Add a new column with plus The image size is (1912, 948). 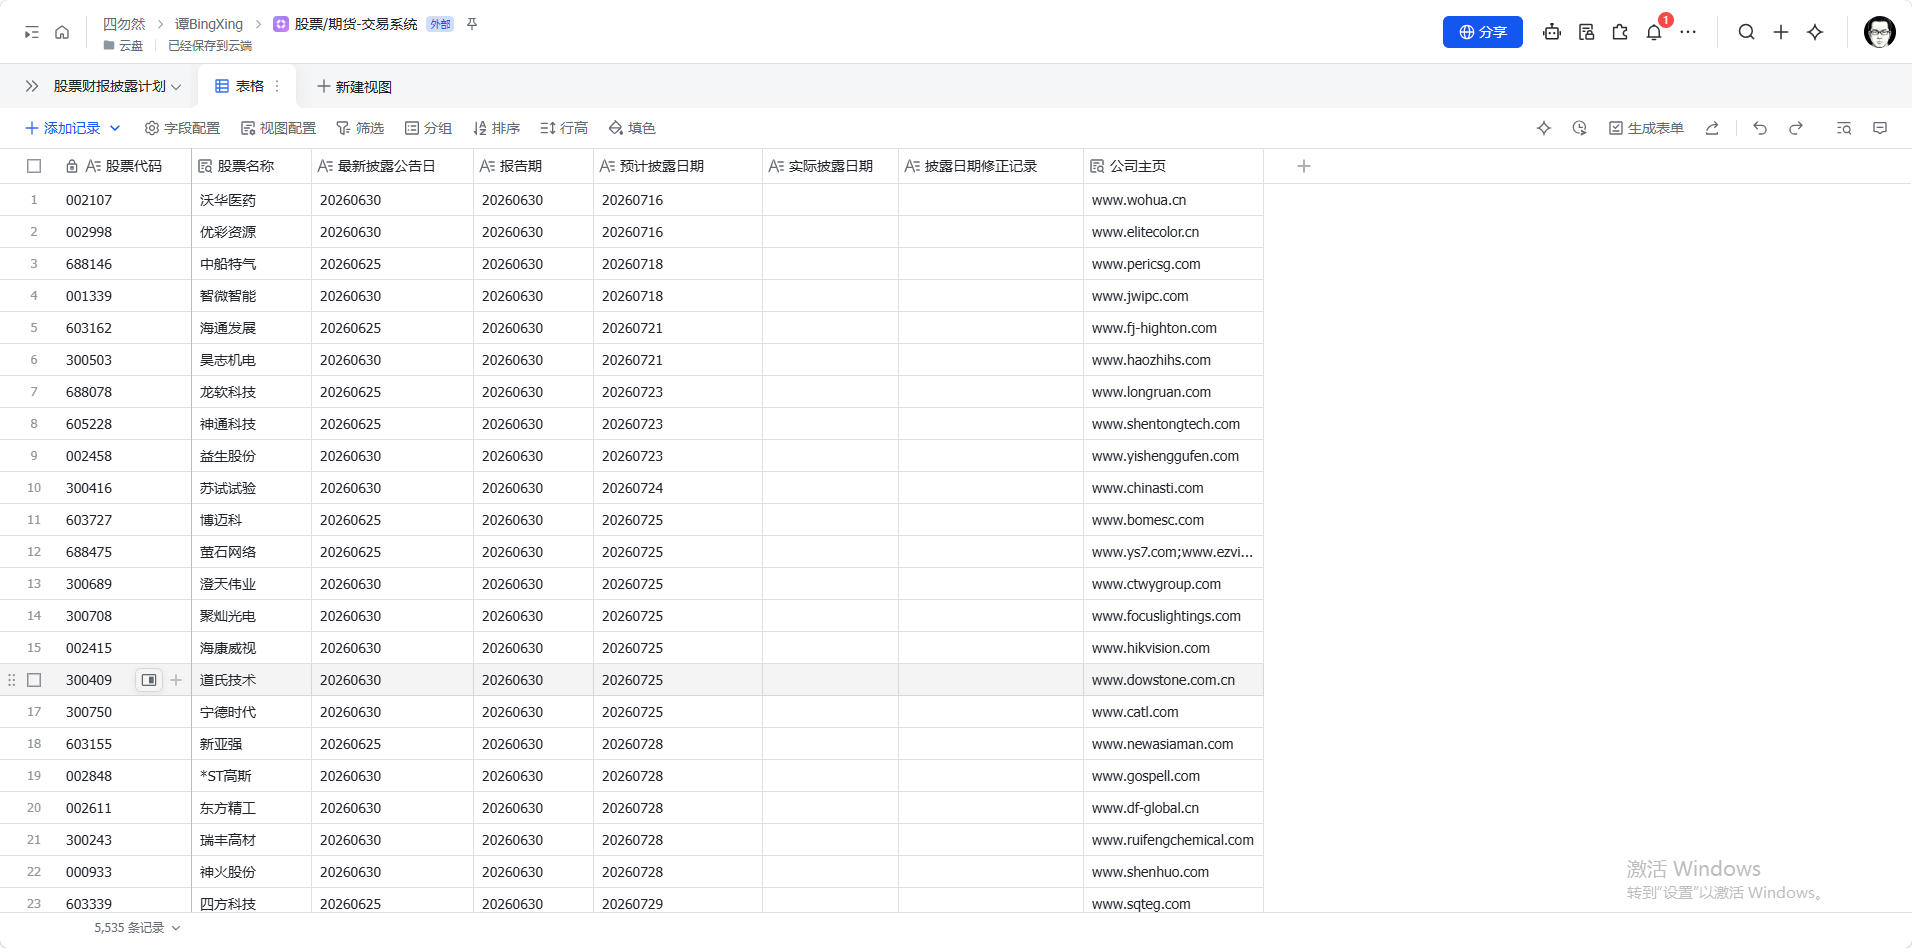(1304, 166)
